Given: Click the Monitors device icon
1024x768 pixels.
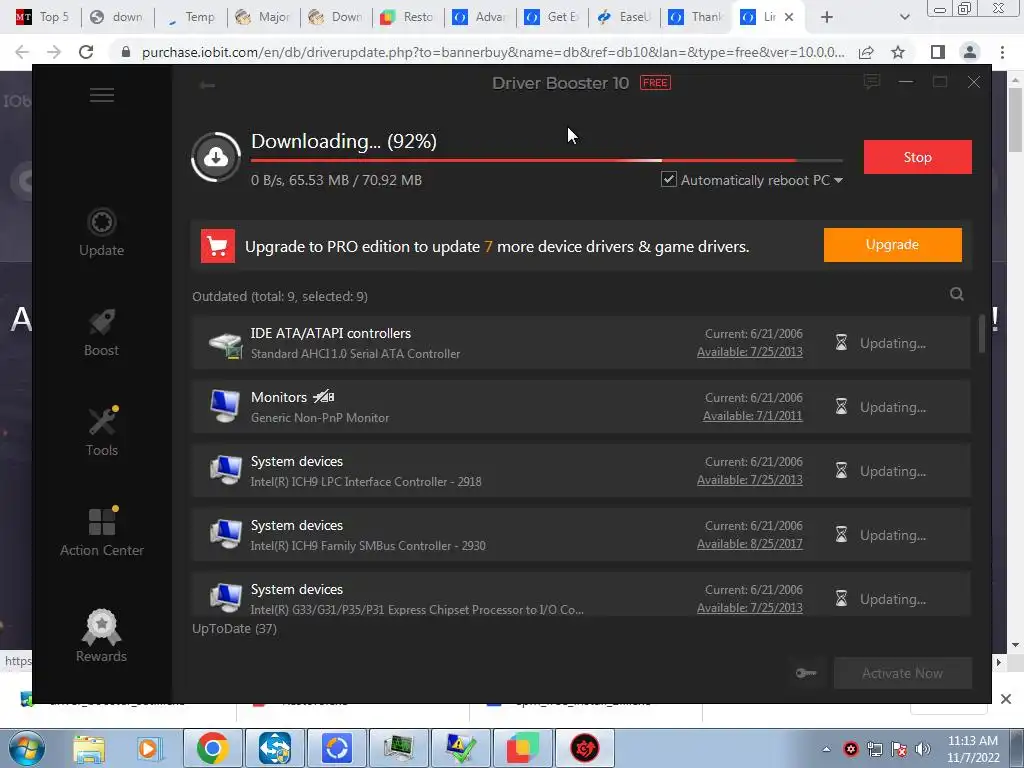Looking at the screenshot, I should (x=225, y=406).
